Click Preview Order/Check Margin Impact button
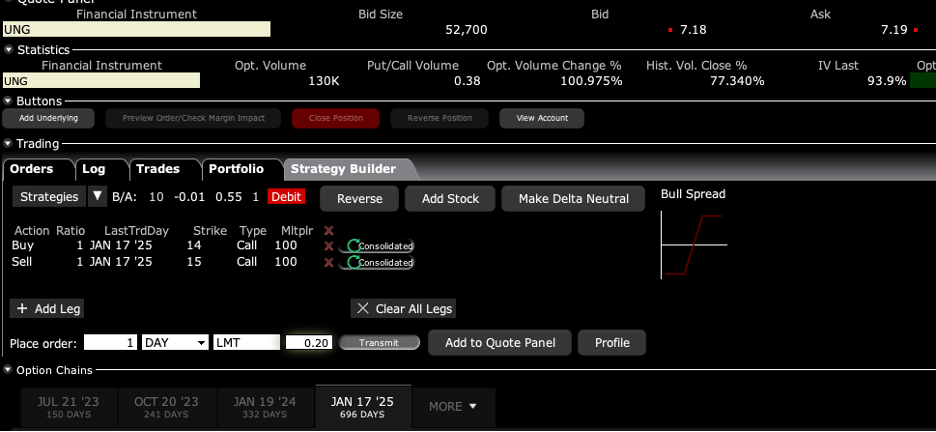This screenshot has height=432, width=936. 193,118
